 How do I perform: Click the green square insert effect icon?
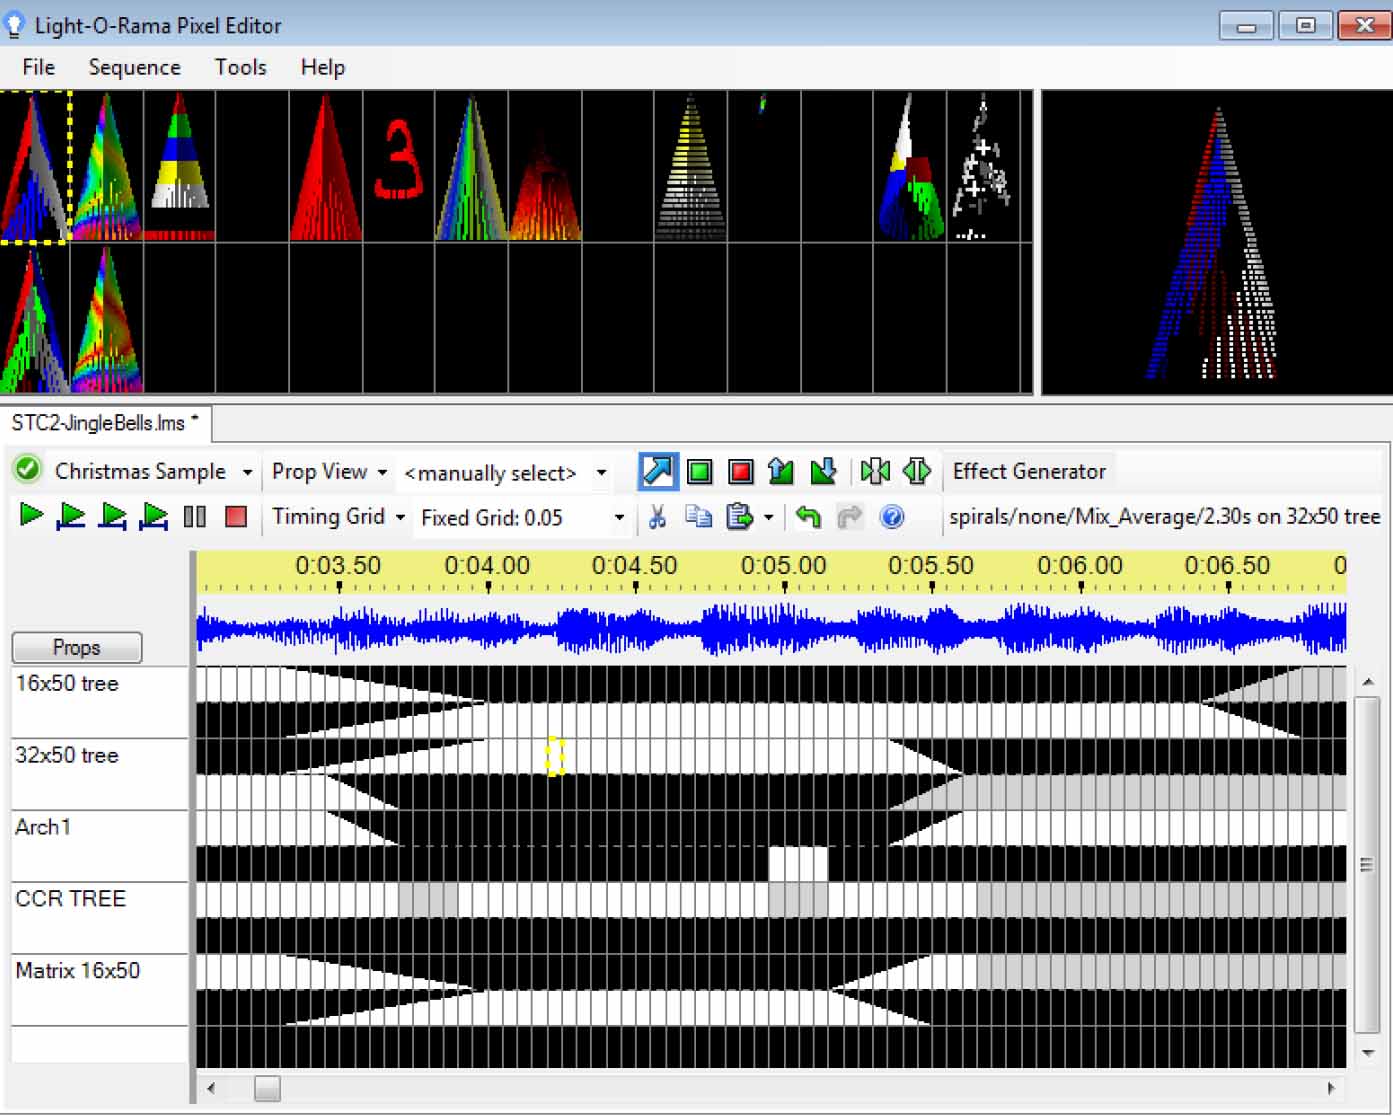[699, 471]
